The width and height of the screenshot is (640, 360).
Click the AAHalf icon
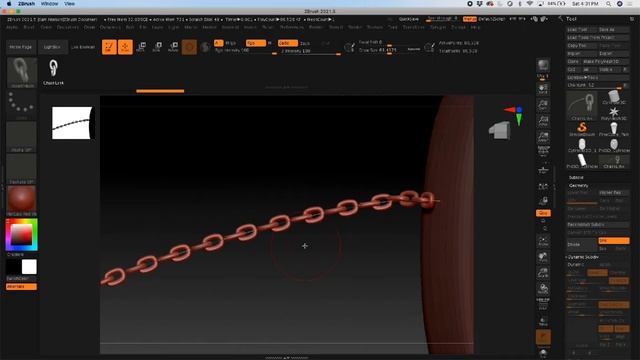tap(543, 137)
